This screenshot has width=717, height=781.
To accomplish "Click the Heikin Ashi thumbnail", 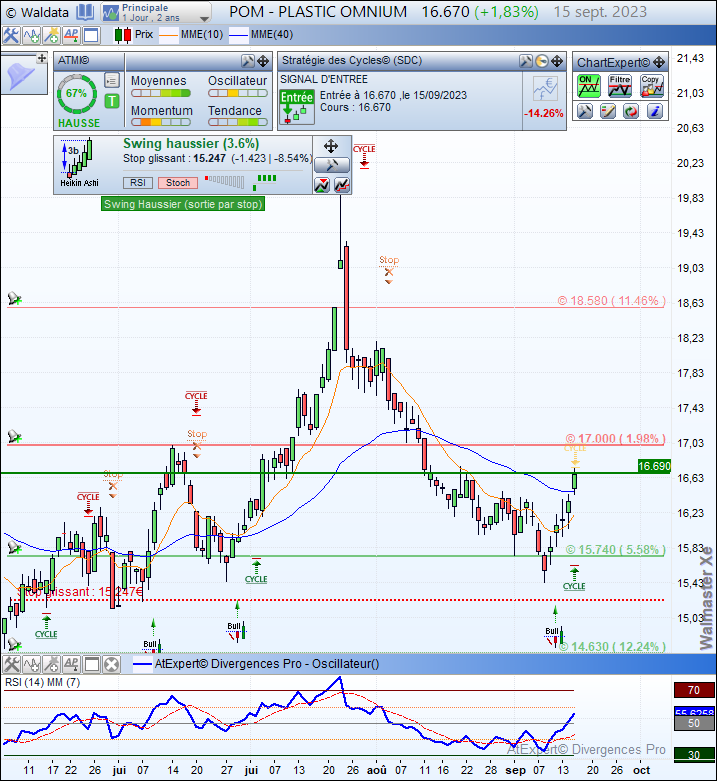I will [x=79, y=163].
